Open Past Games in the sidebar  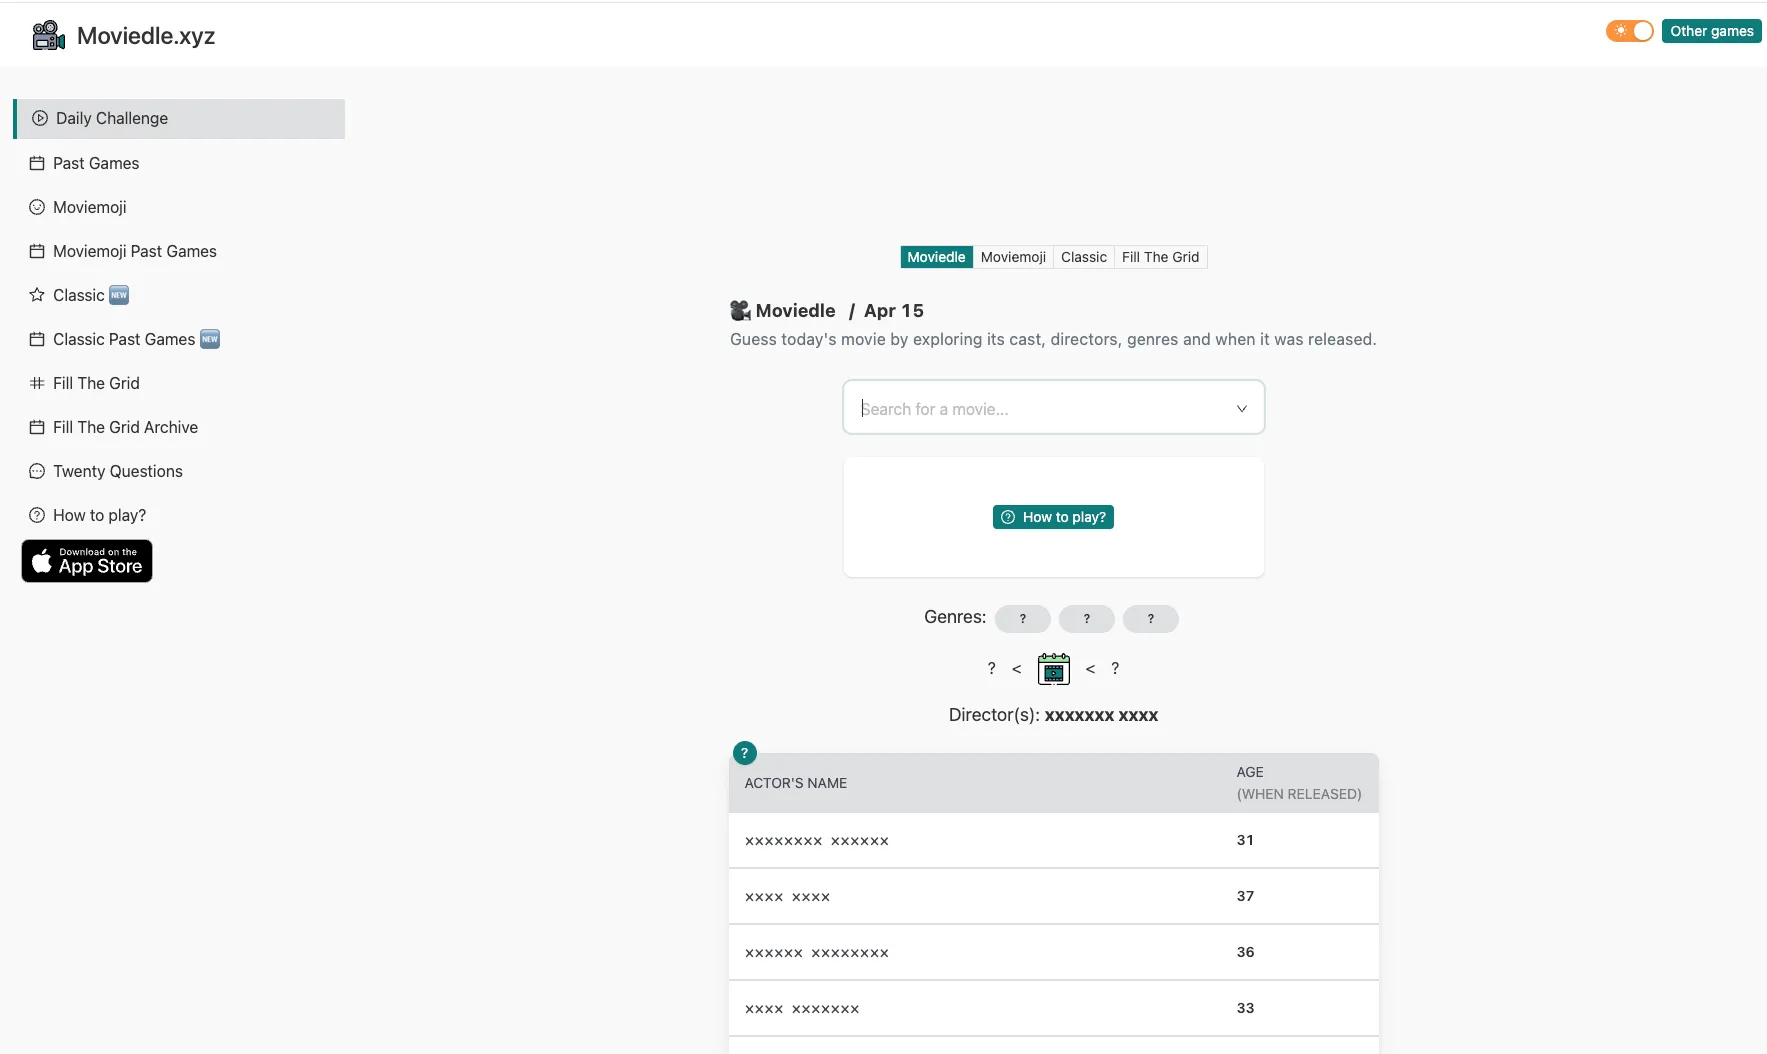pyautogui.click(x=96, y=163)
